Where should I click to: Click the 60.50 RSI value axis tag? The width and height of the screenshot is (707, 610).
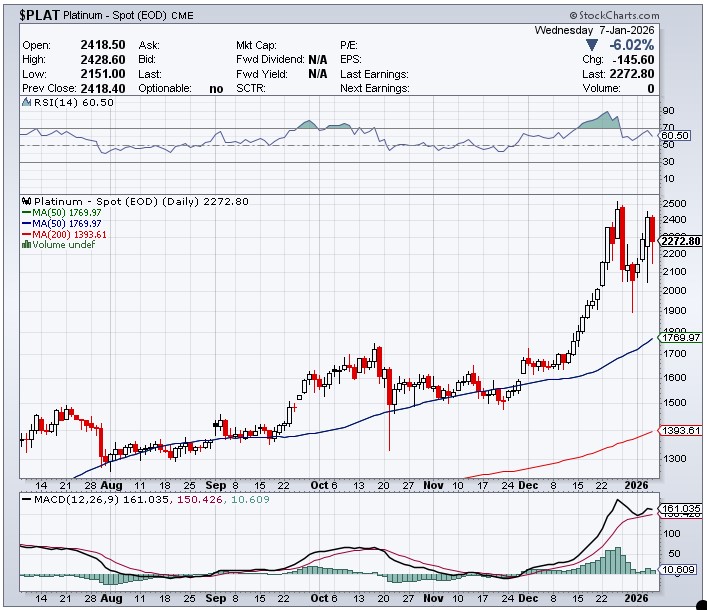(676, 135)
